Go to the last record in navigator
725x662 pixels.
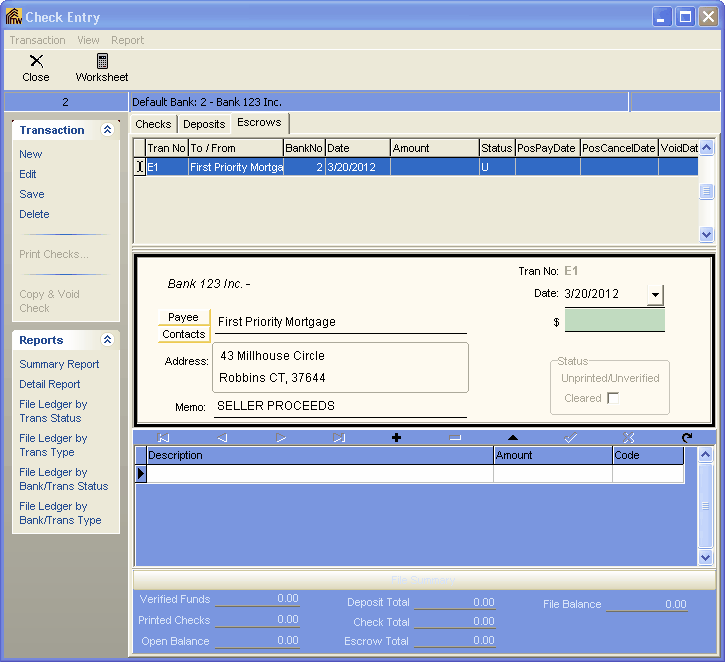point(339,438)
